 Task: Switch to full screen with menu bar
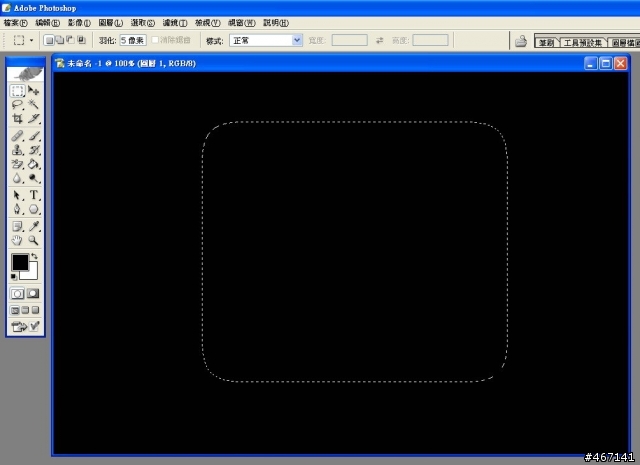pos(25,310)
